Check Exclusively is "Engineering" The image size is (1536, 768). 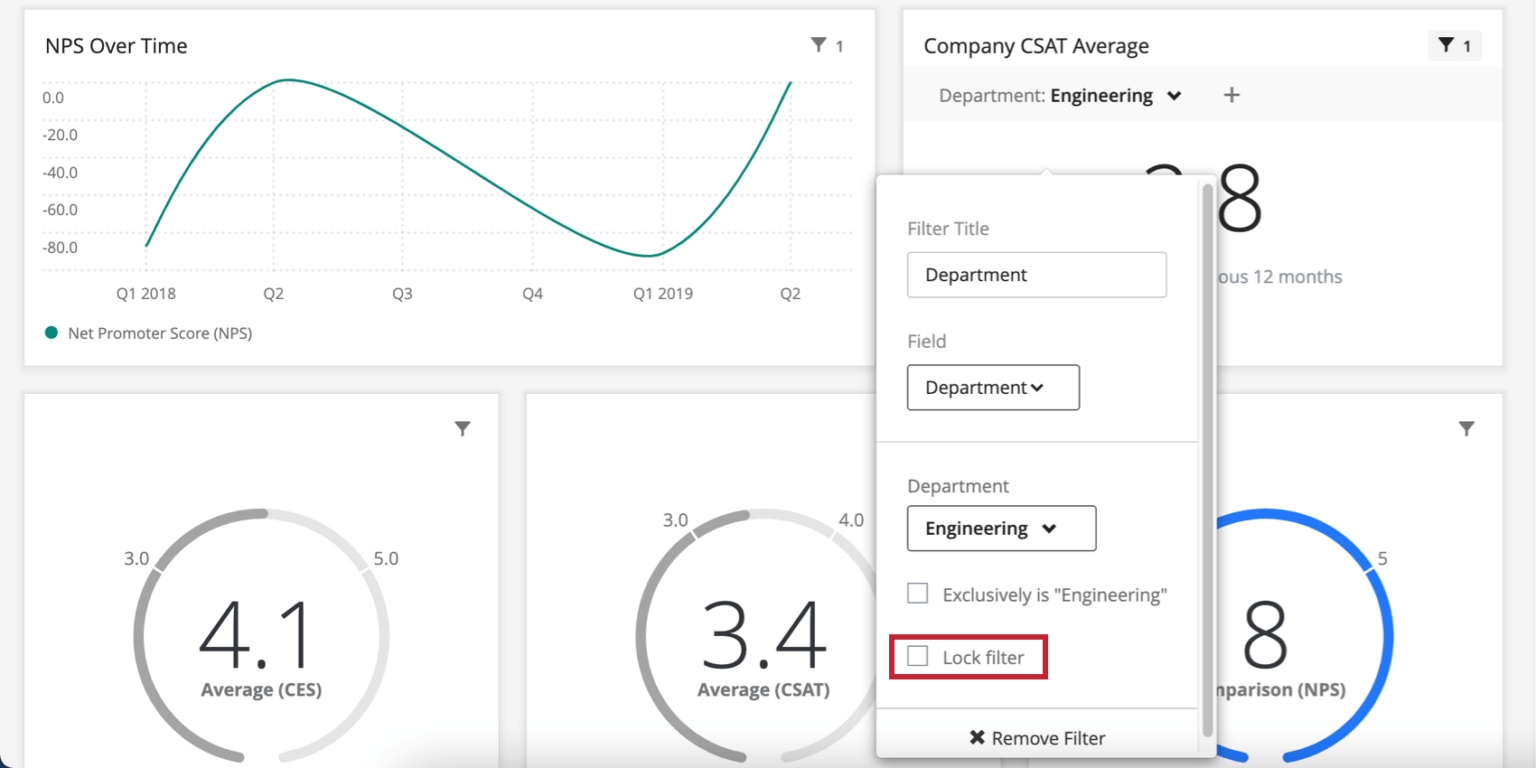click(917, 593)
